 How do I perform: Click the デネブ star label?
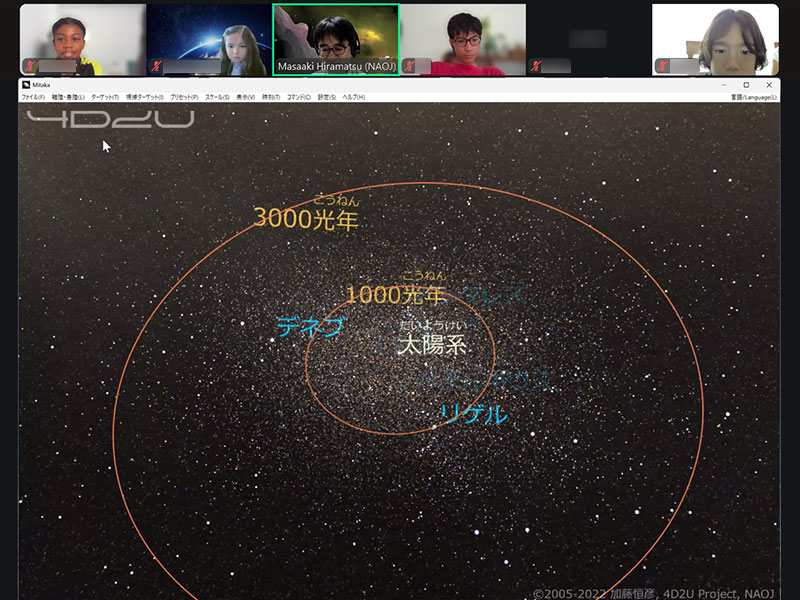point(310,328)
